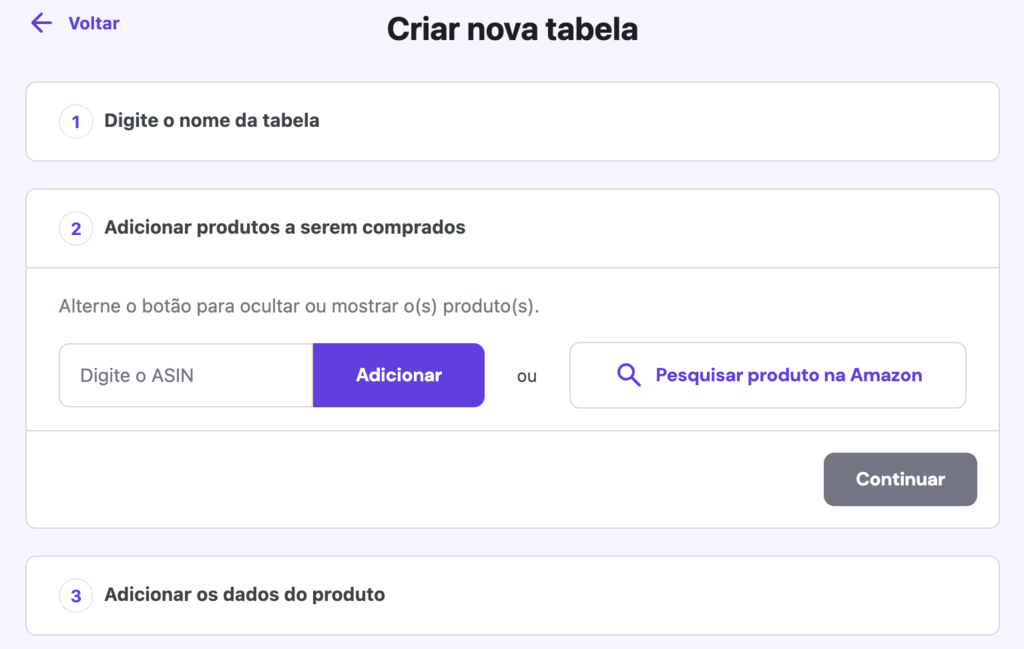Click the step 2 section header bar

(512, 228)
